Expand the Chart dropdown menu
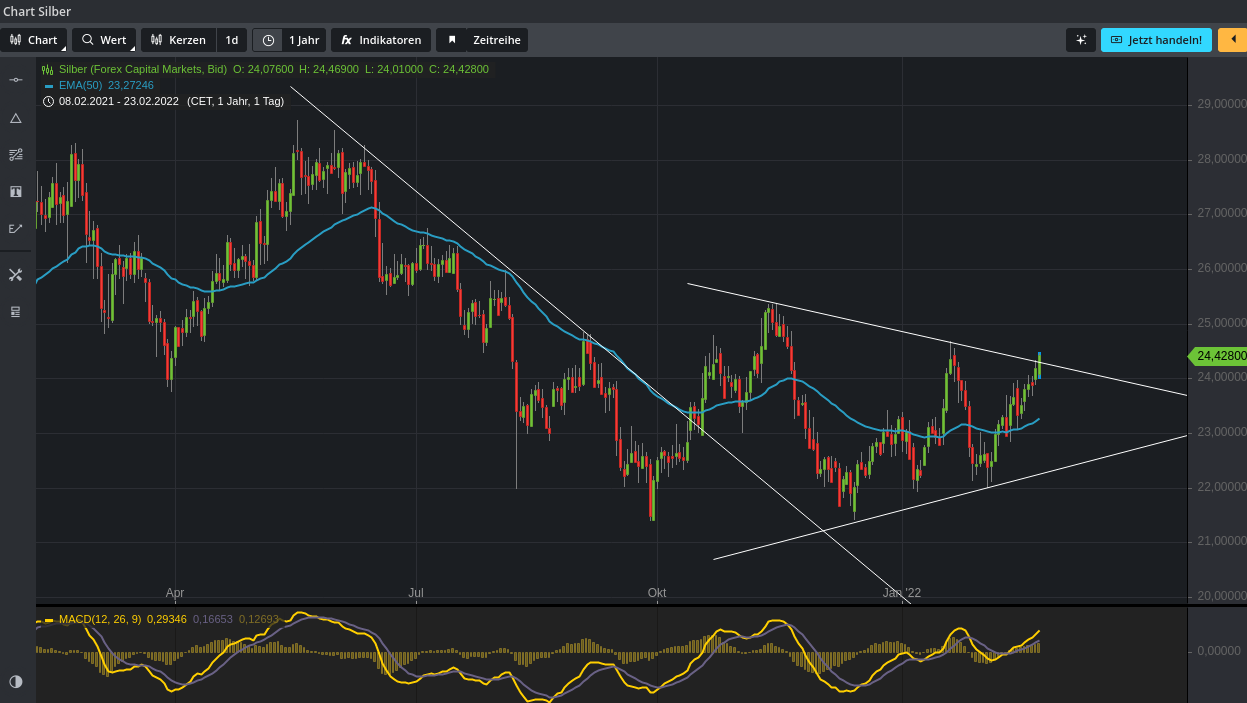This screenshot has width=1247, height=703. click(34, 40)
